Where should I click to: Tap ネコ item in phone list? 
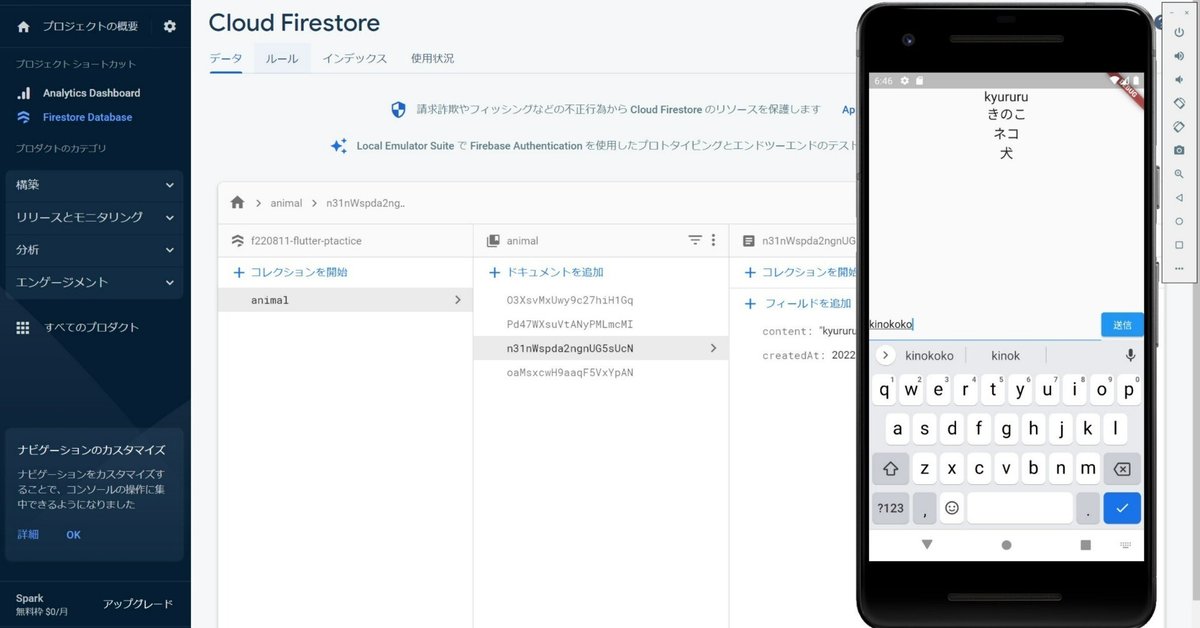(1006, 133)
